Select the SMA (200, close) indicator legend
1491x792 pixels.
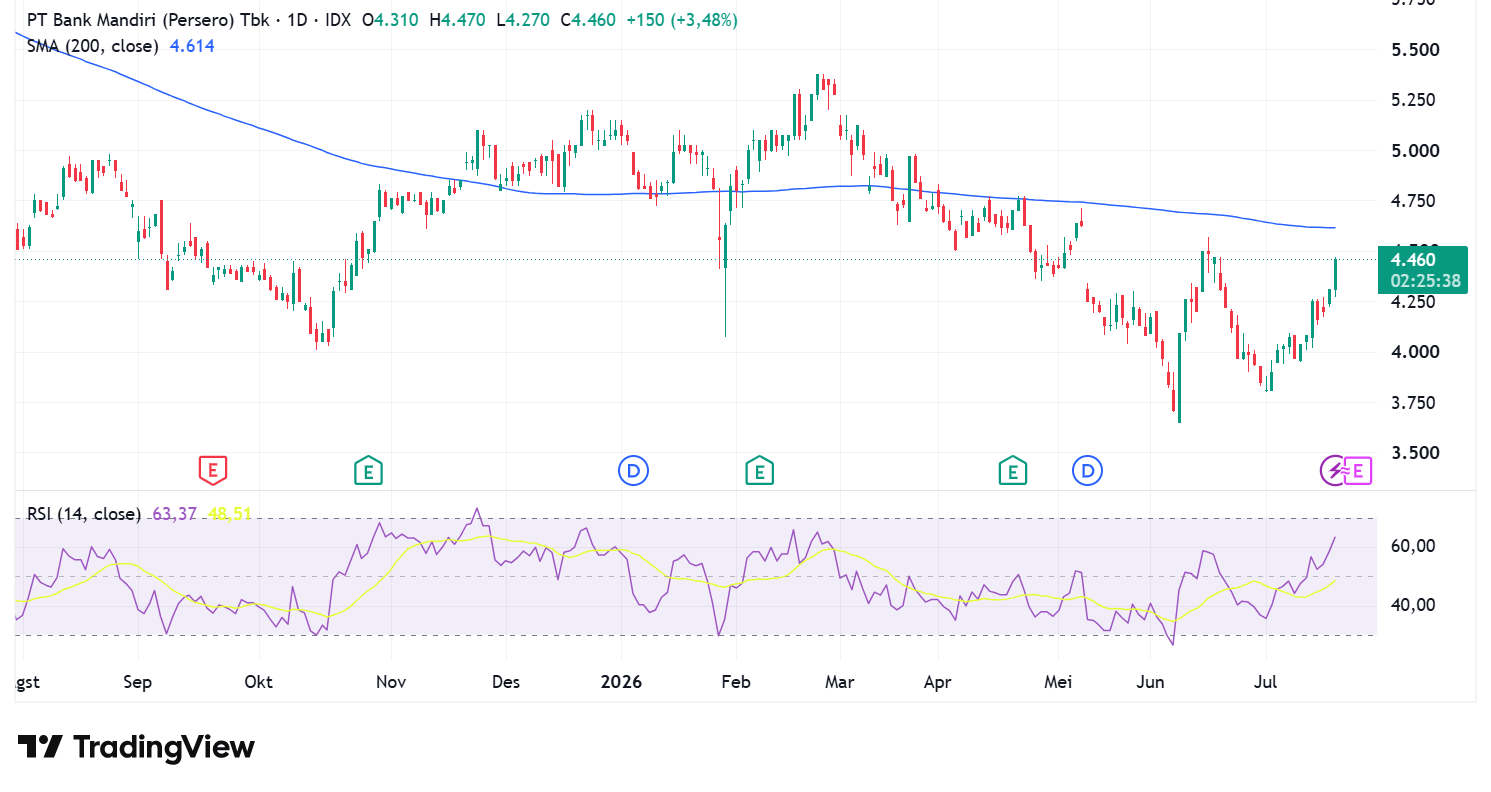point(92,46)
